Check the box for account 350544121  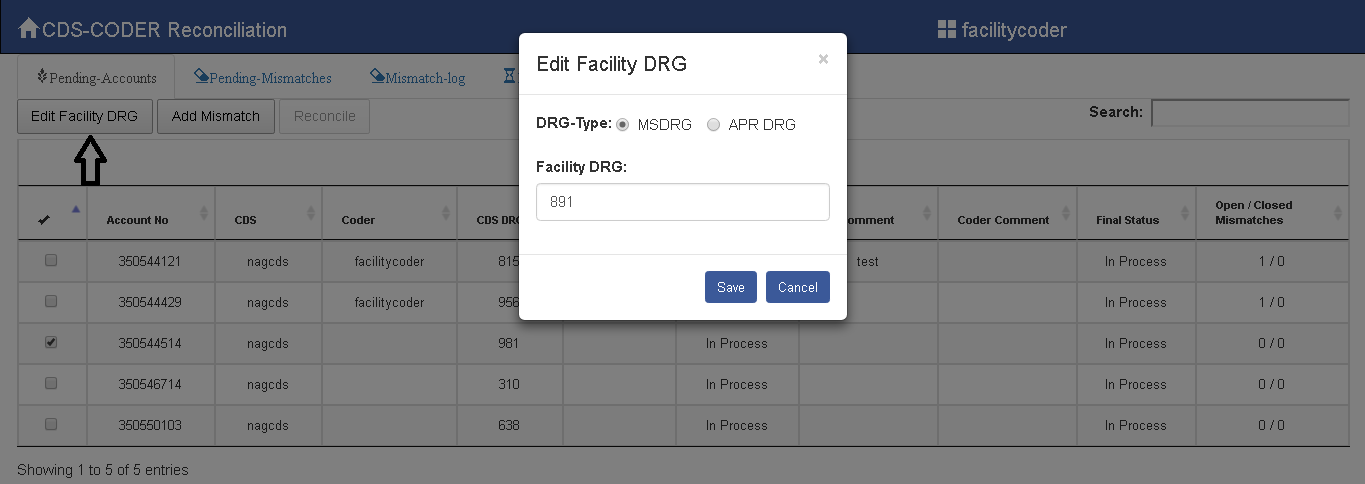click(51, 260)
